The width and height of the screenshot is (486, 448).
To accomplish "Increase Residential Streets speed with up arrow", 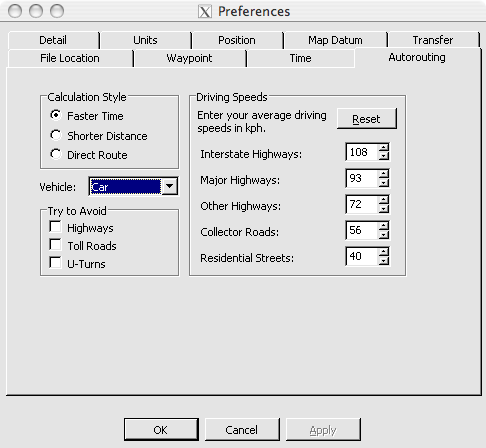I will tap(384, 252).
